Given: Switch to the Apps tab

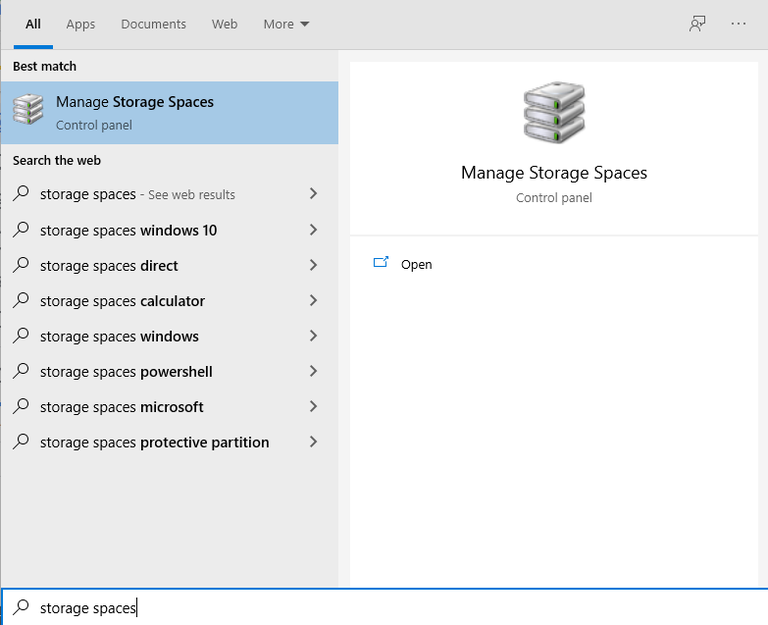Looking at the screenshot, I should (x=80, y=24).
